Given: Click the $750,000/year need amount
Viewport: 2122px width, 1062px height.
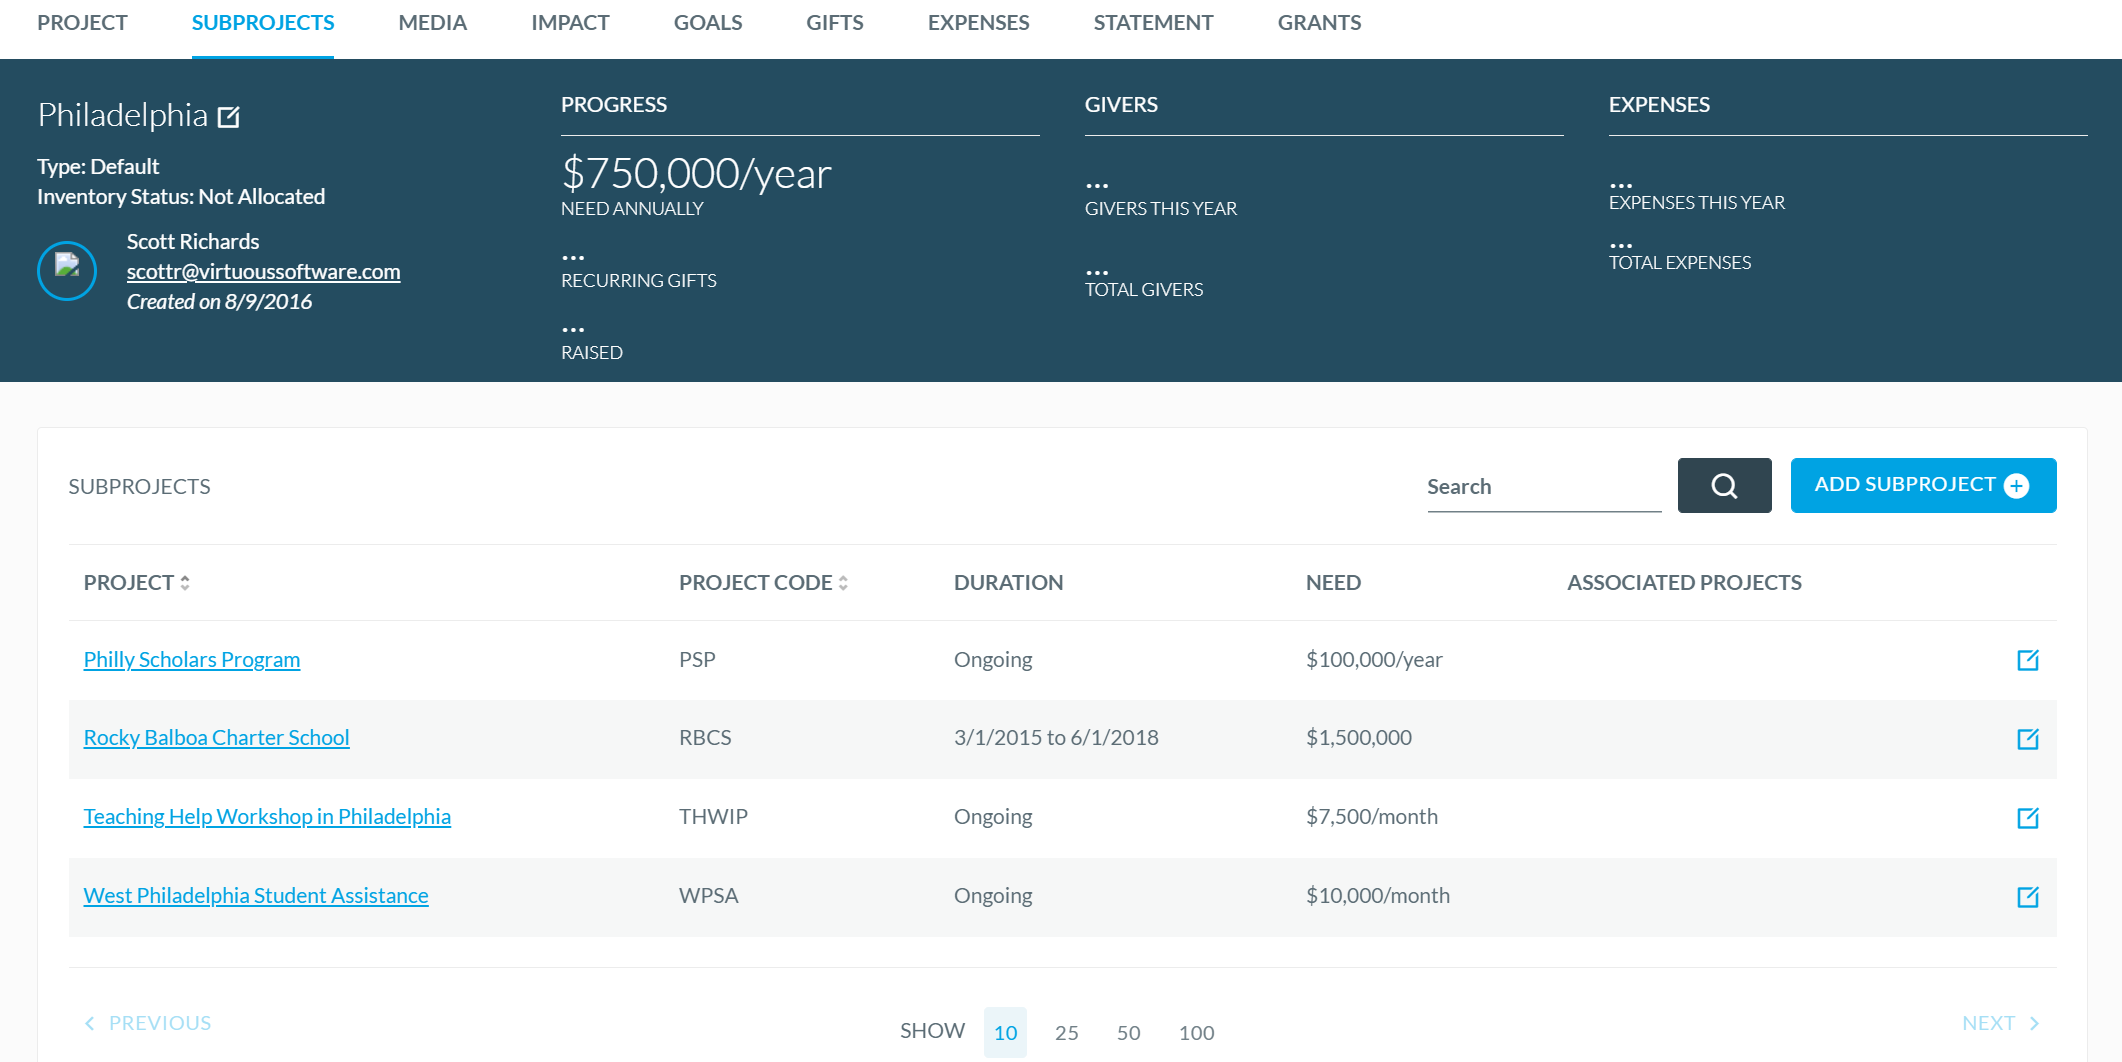Looking at the screenshot, I should coord(696,174).
